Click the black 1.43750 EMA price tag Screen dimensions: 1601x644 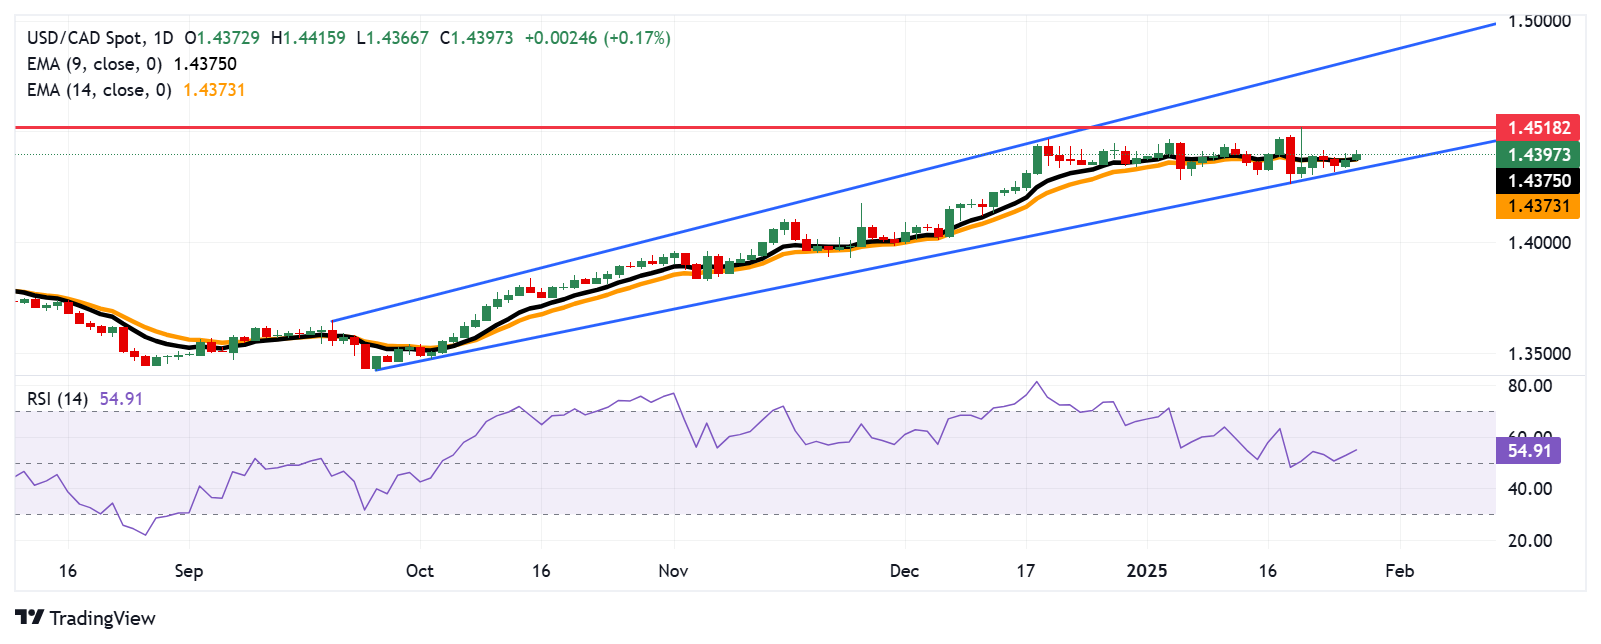coord(1539,180)
